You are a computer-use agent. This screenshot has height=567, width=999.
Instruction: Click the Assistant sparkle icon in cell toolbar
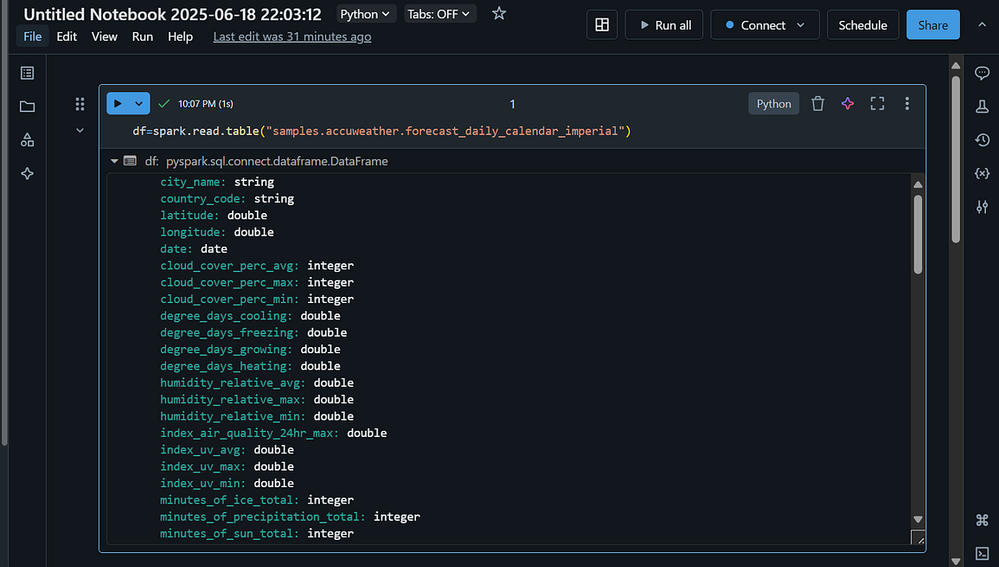[847, 104]
